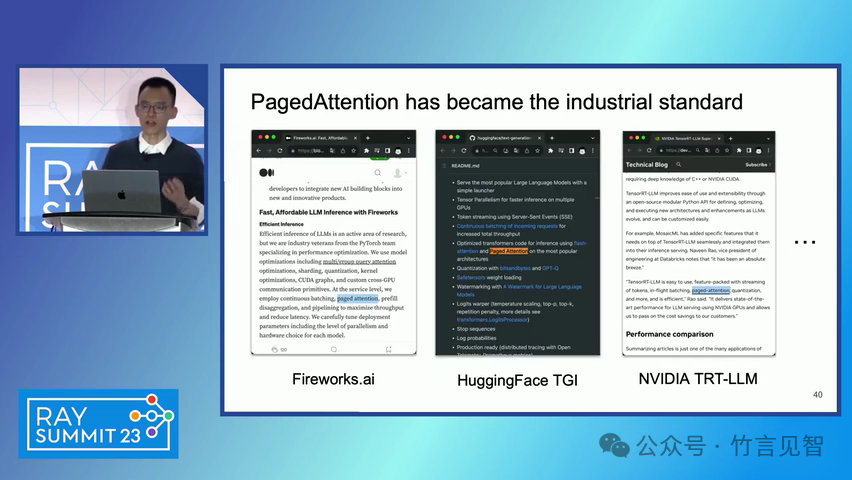Reload the page in the Fireworks.ai browser window

click(x=280, y=151)
